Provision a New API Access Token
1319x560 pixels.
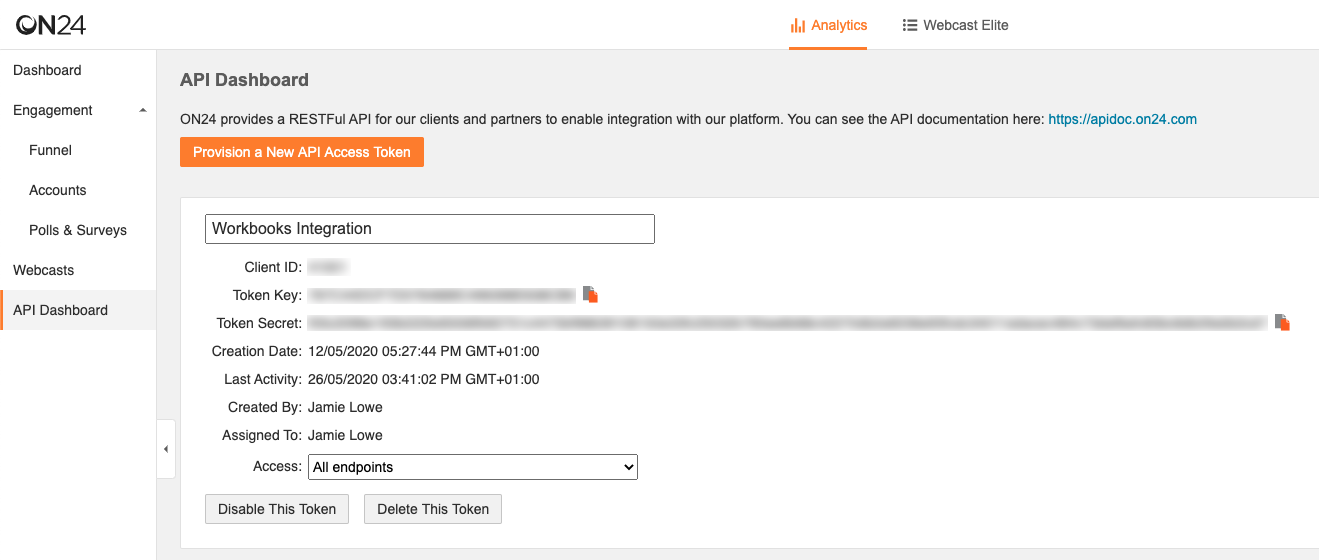pos(302,152)
